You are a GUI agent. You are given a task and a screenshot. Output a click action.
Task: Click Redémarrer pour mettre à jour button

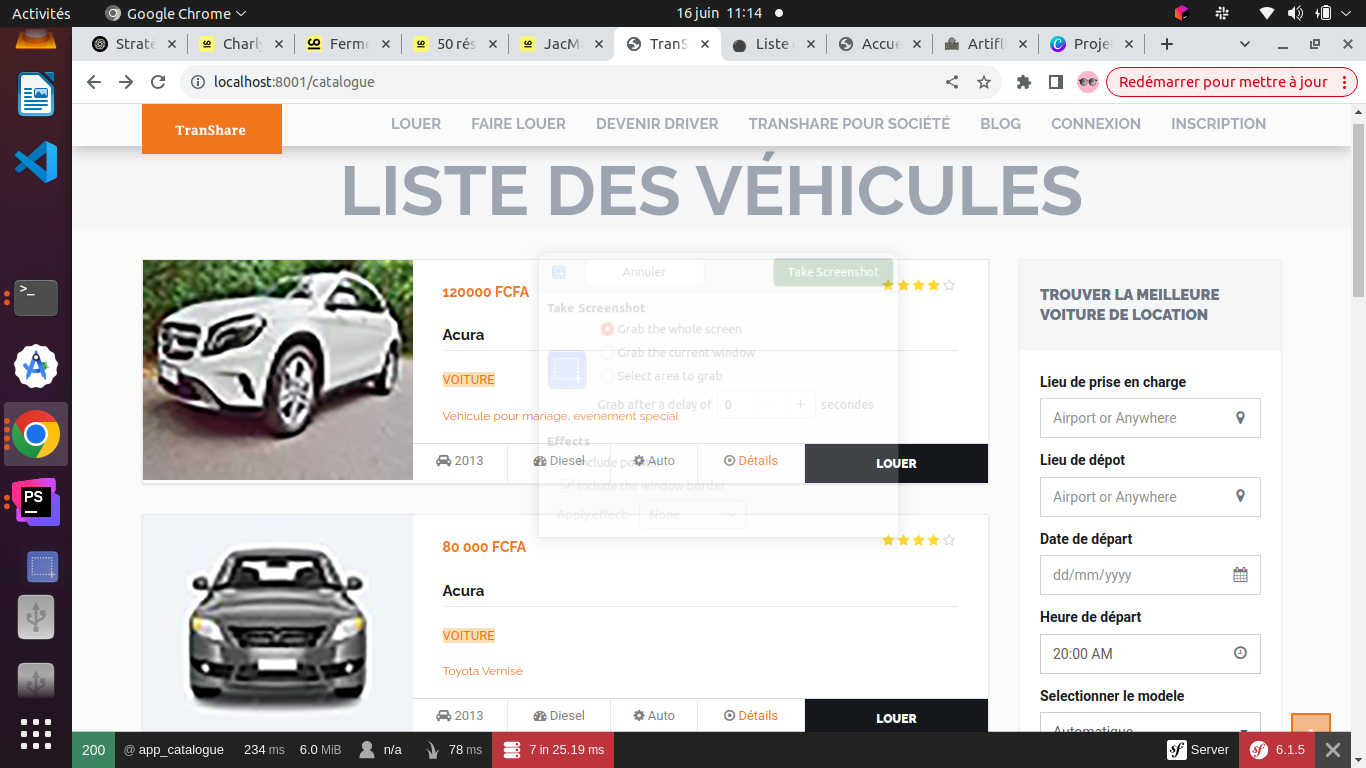coord(1232,82)
